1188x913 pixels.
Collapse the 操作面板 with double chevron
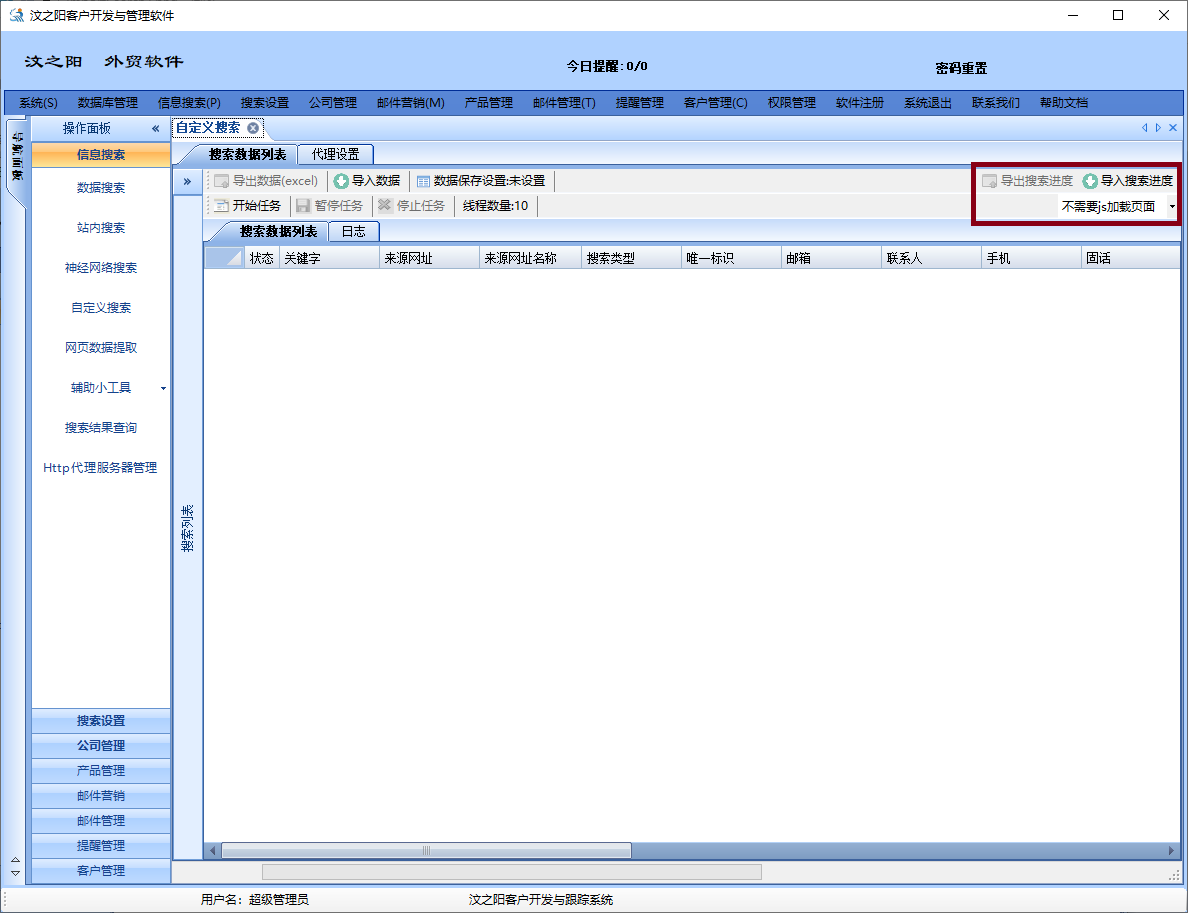pos(155,129)
